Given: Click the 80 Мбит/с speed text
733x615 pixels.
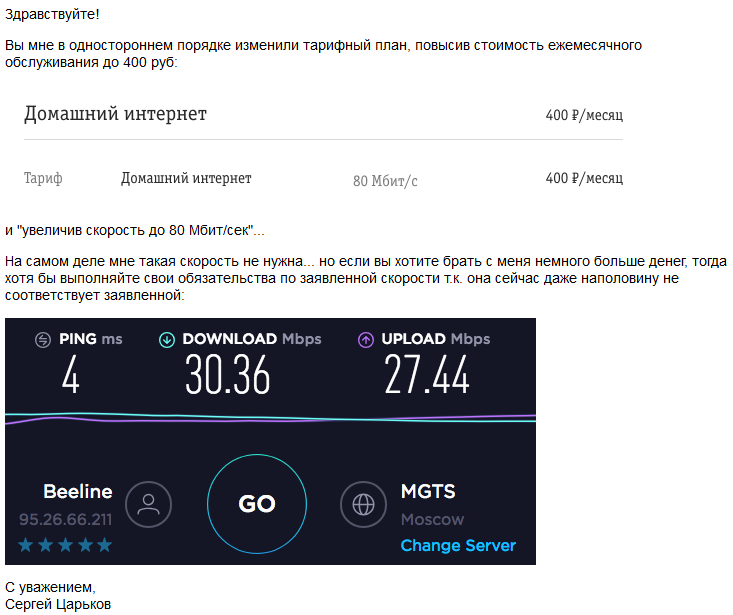Looking at the screenshot, I should pyautogui.click(x=385, y=181).
